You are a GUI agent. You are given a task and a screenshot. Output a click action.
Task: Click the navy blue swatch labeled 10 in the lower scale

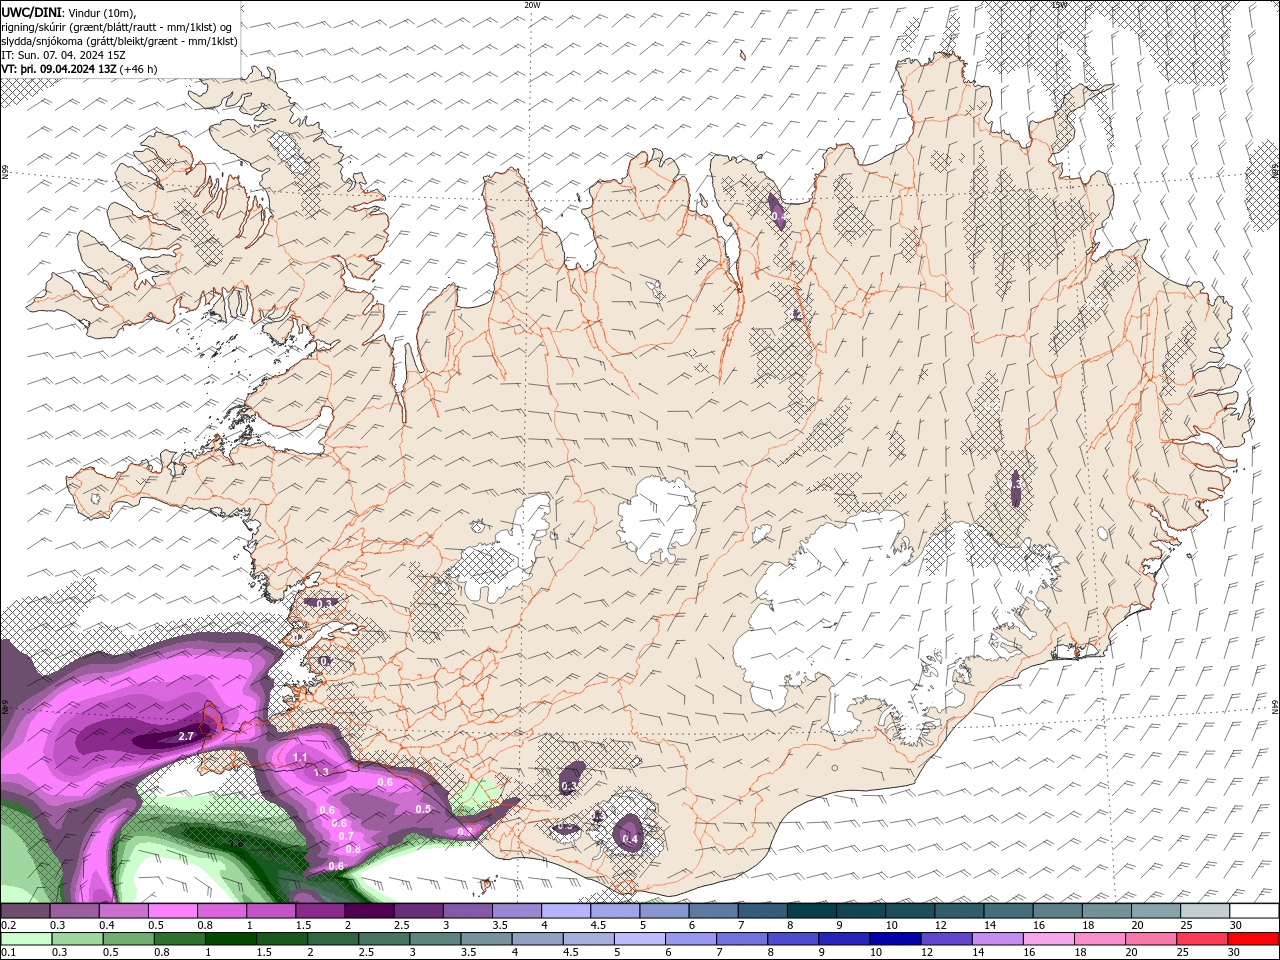(895, 939)
